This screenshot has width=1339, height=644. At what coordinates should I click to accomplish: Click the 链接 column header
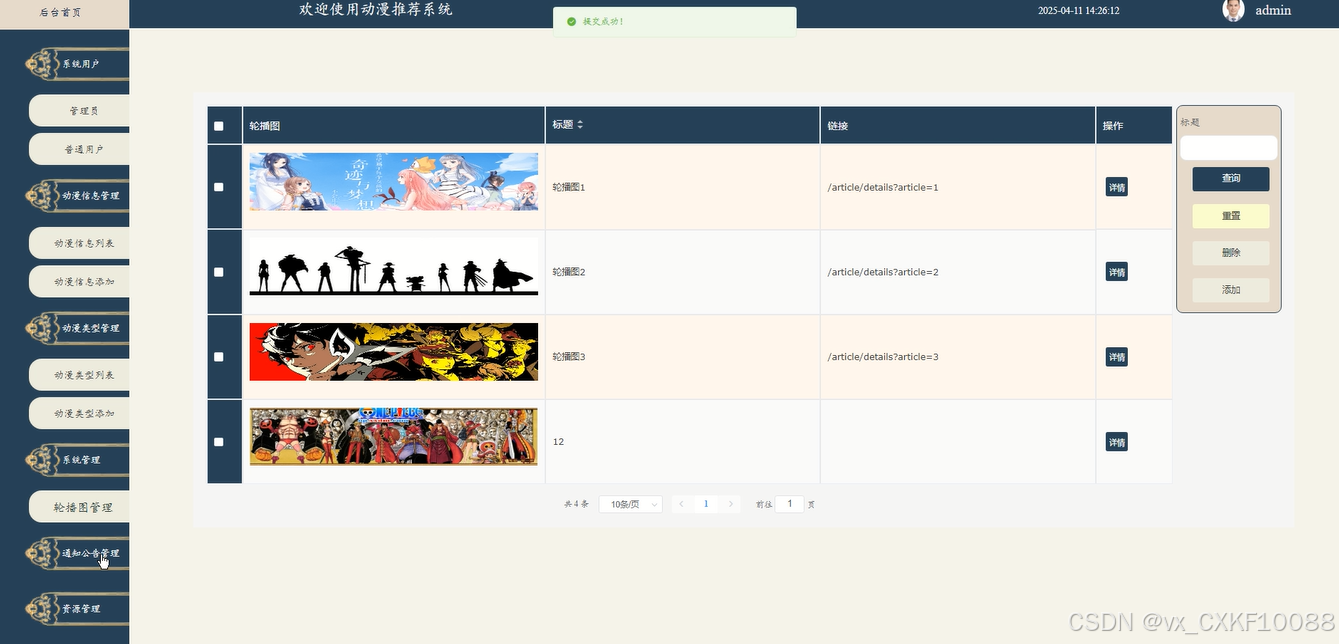(x=958, y=126)
